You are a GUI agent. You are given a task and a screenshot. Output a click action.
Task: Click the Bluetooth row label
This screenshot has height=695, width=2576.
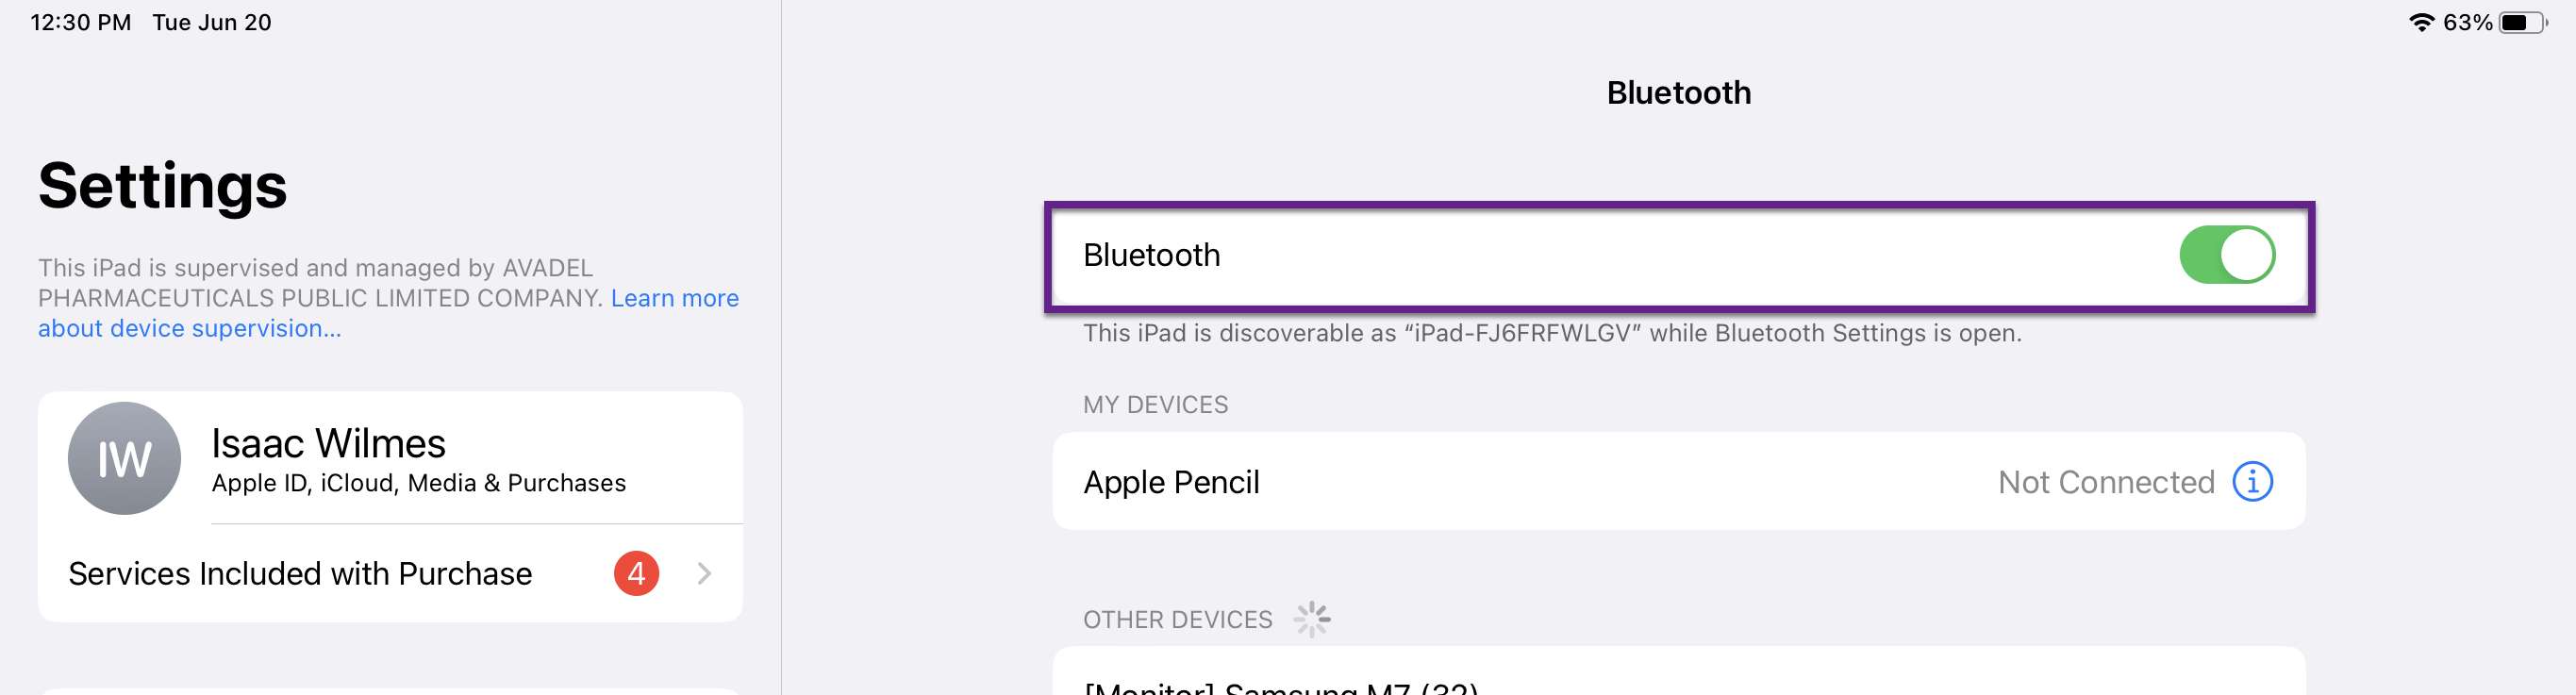pyautogui.click(x=1151, y=255)
